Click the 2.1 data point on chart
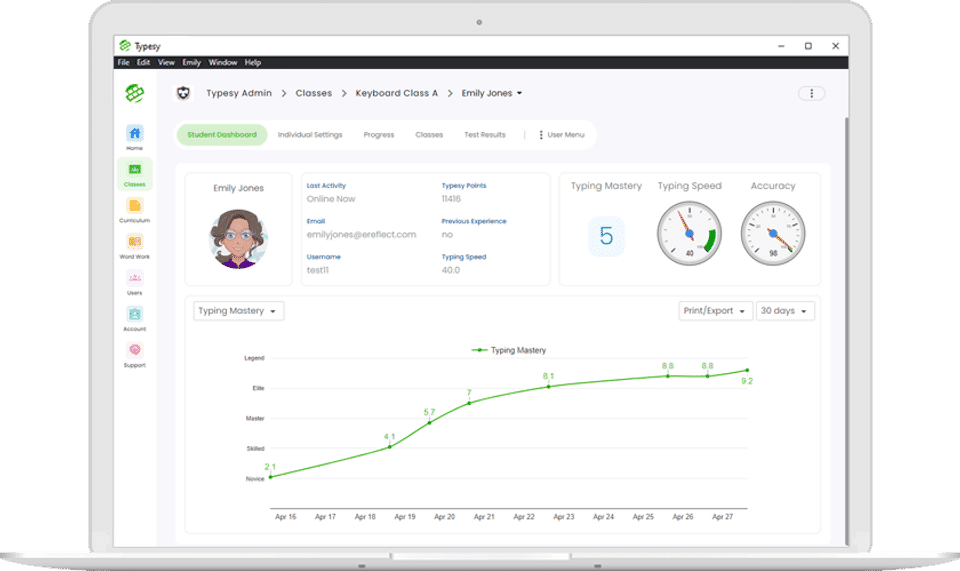 [271, 477]
